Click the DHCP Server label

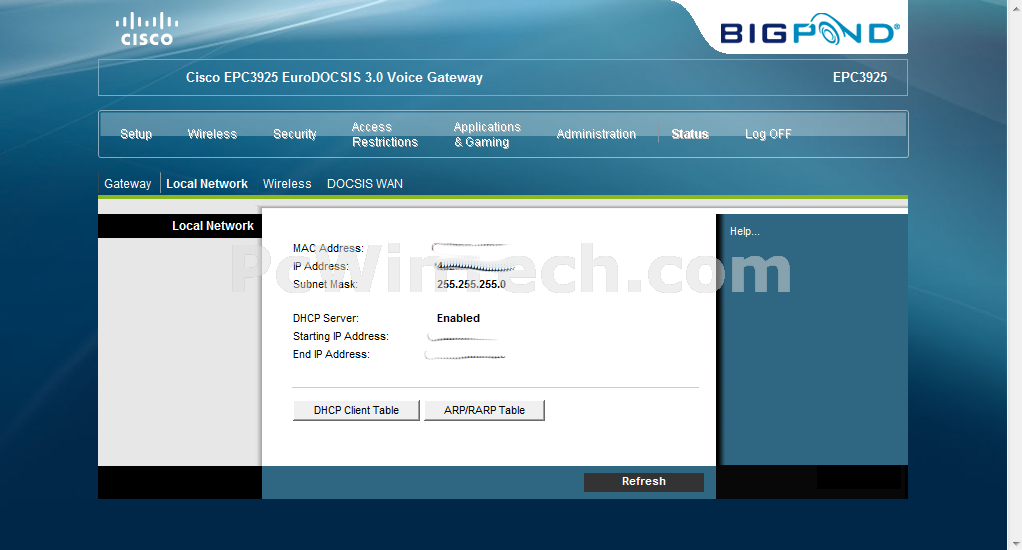pyautogui.click(x=326, y=318)
